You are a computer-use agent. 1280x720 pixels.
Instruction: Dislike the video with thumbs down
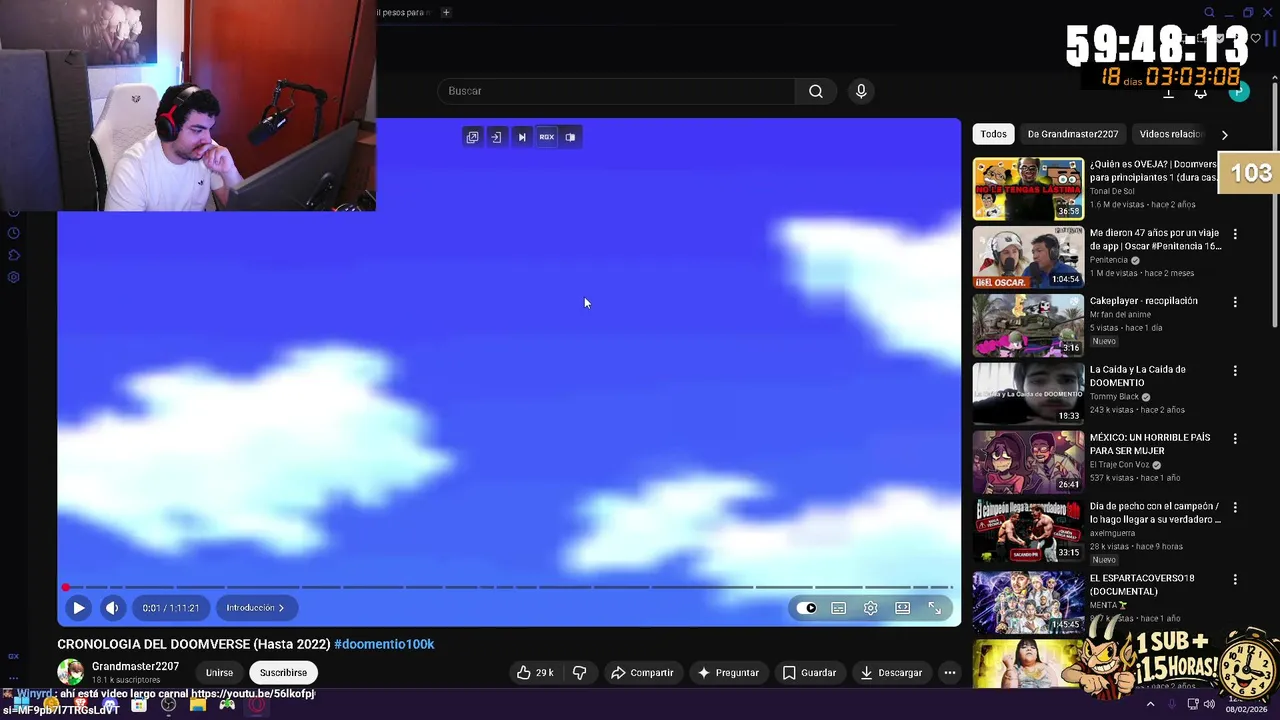click(579, 673)
